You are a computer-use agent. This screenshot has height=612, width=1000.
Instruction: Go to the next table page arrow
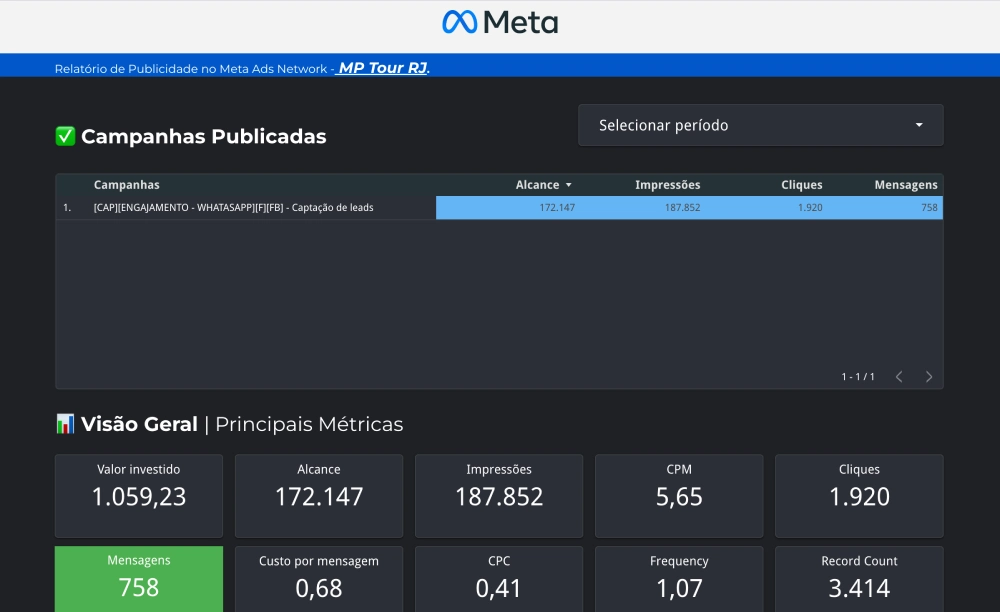click(929, 377)
